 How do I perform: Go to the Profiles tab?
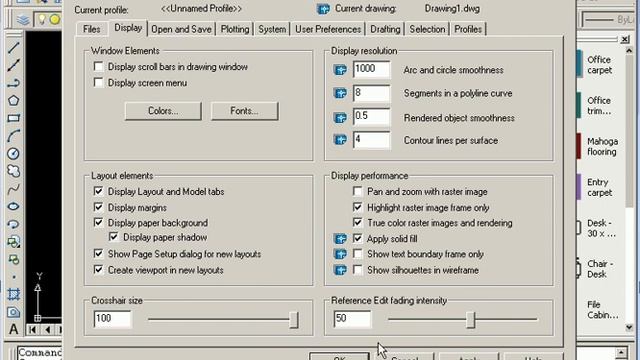click(468, 29)
